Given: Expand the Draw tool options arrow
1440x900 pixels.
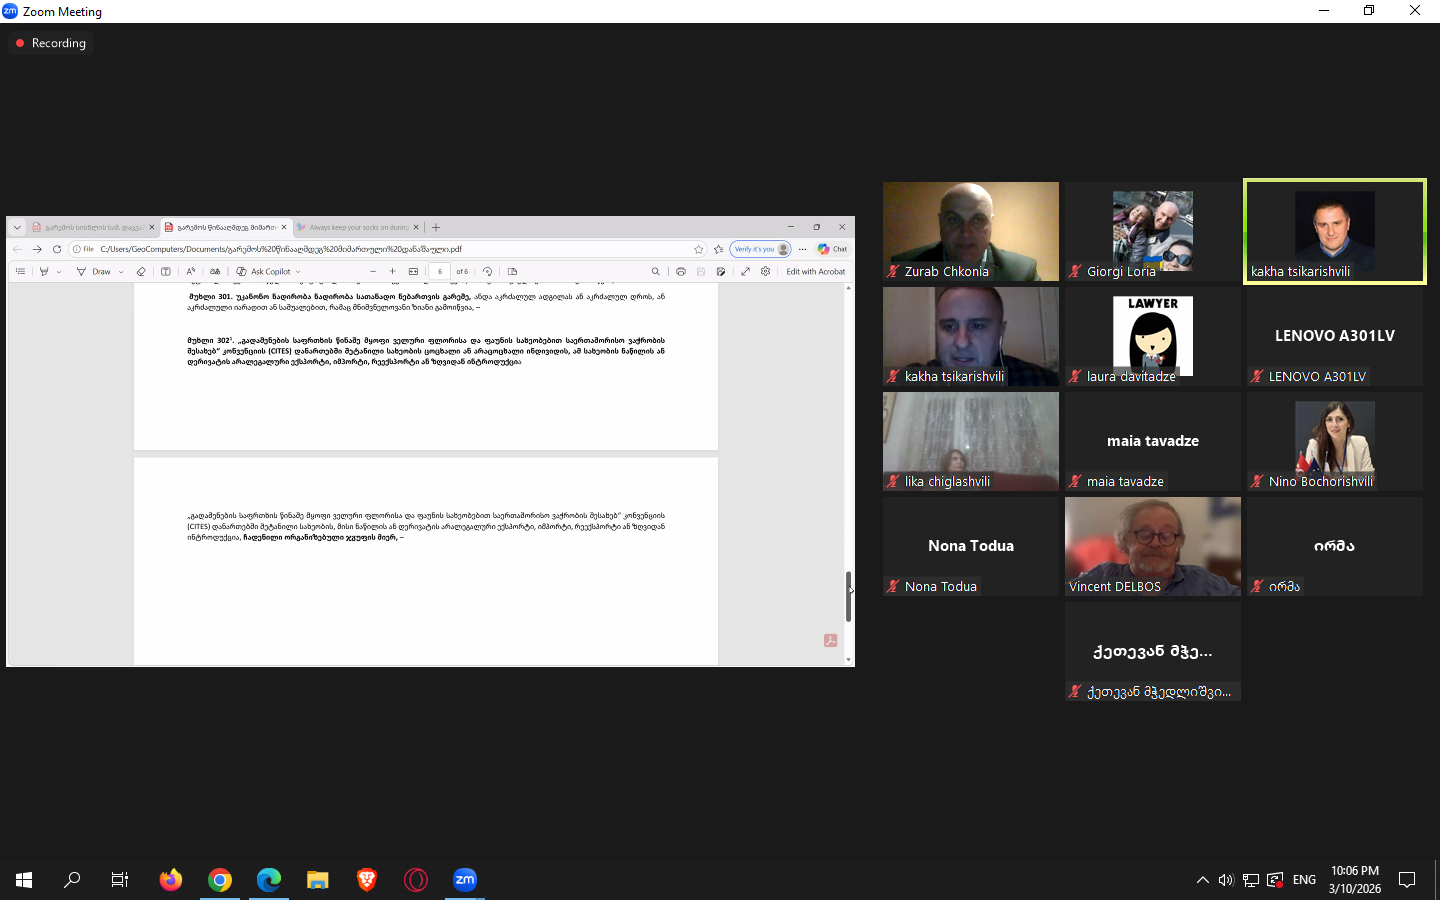Looking at the screenshot, I should click(x=121, y=272).
